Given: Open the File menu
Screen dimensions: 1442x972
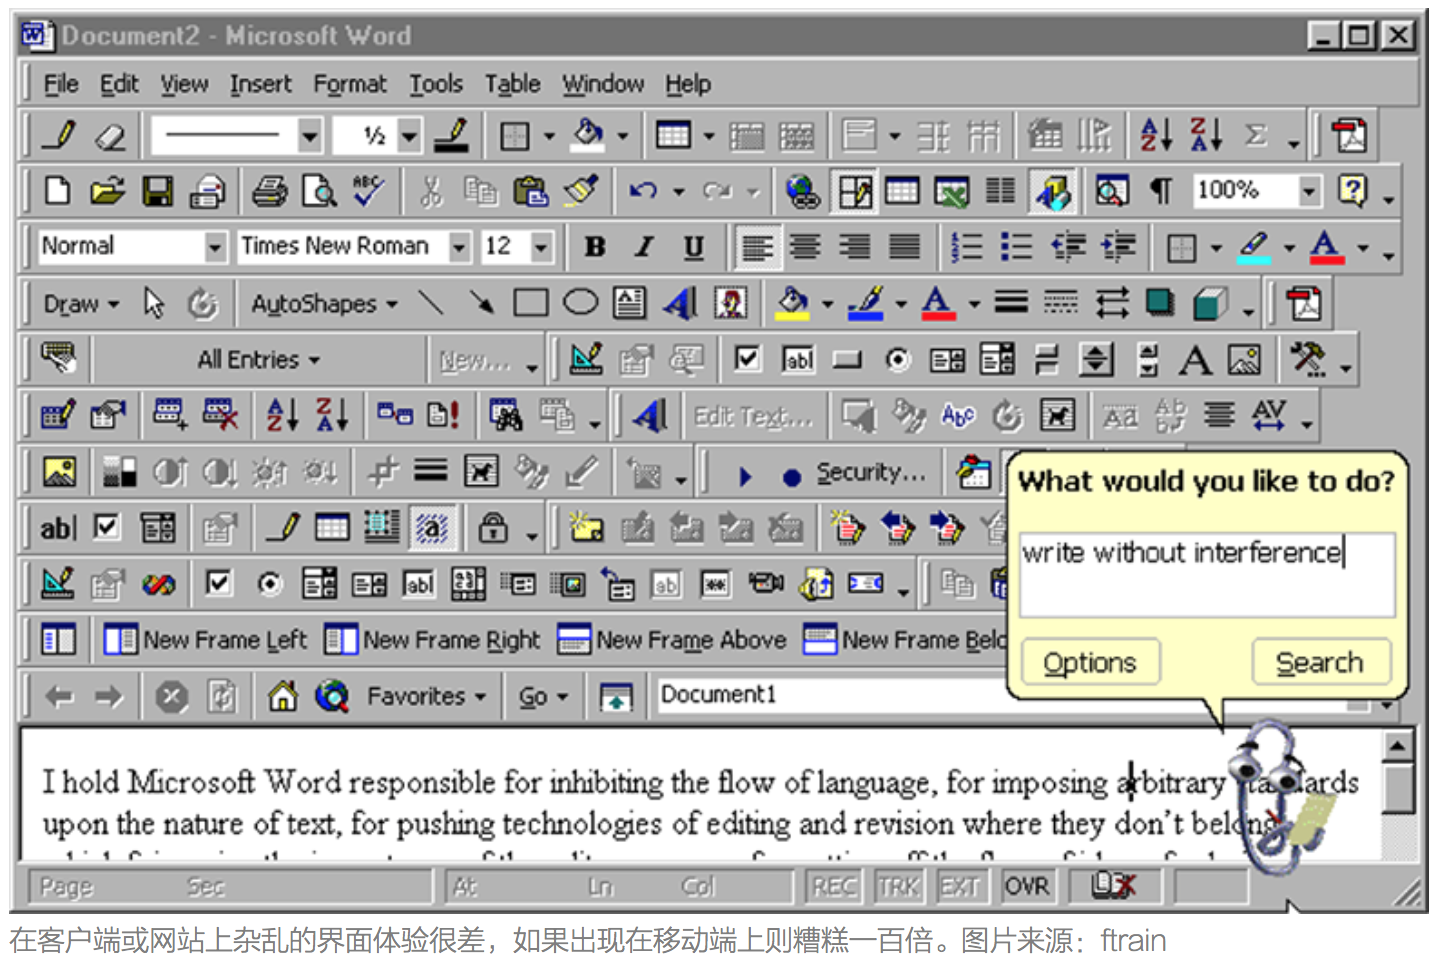Looking at the screenshot, I should pyautogui.click(x=61, y=84).
